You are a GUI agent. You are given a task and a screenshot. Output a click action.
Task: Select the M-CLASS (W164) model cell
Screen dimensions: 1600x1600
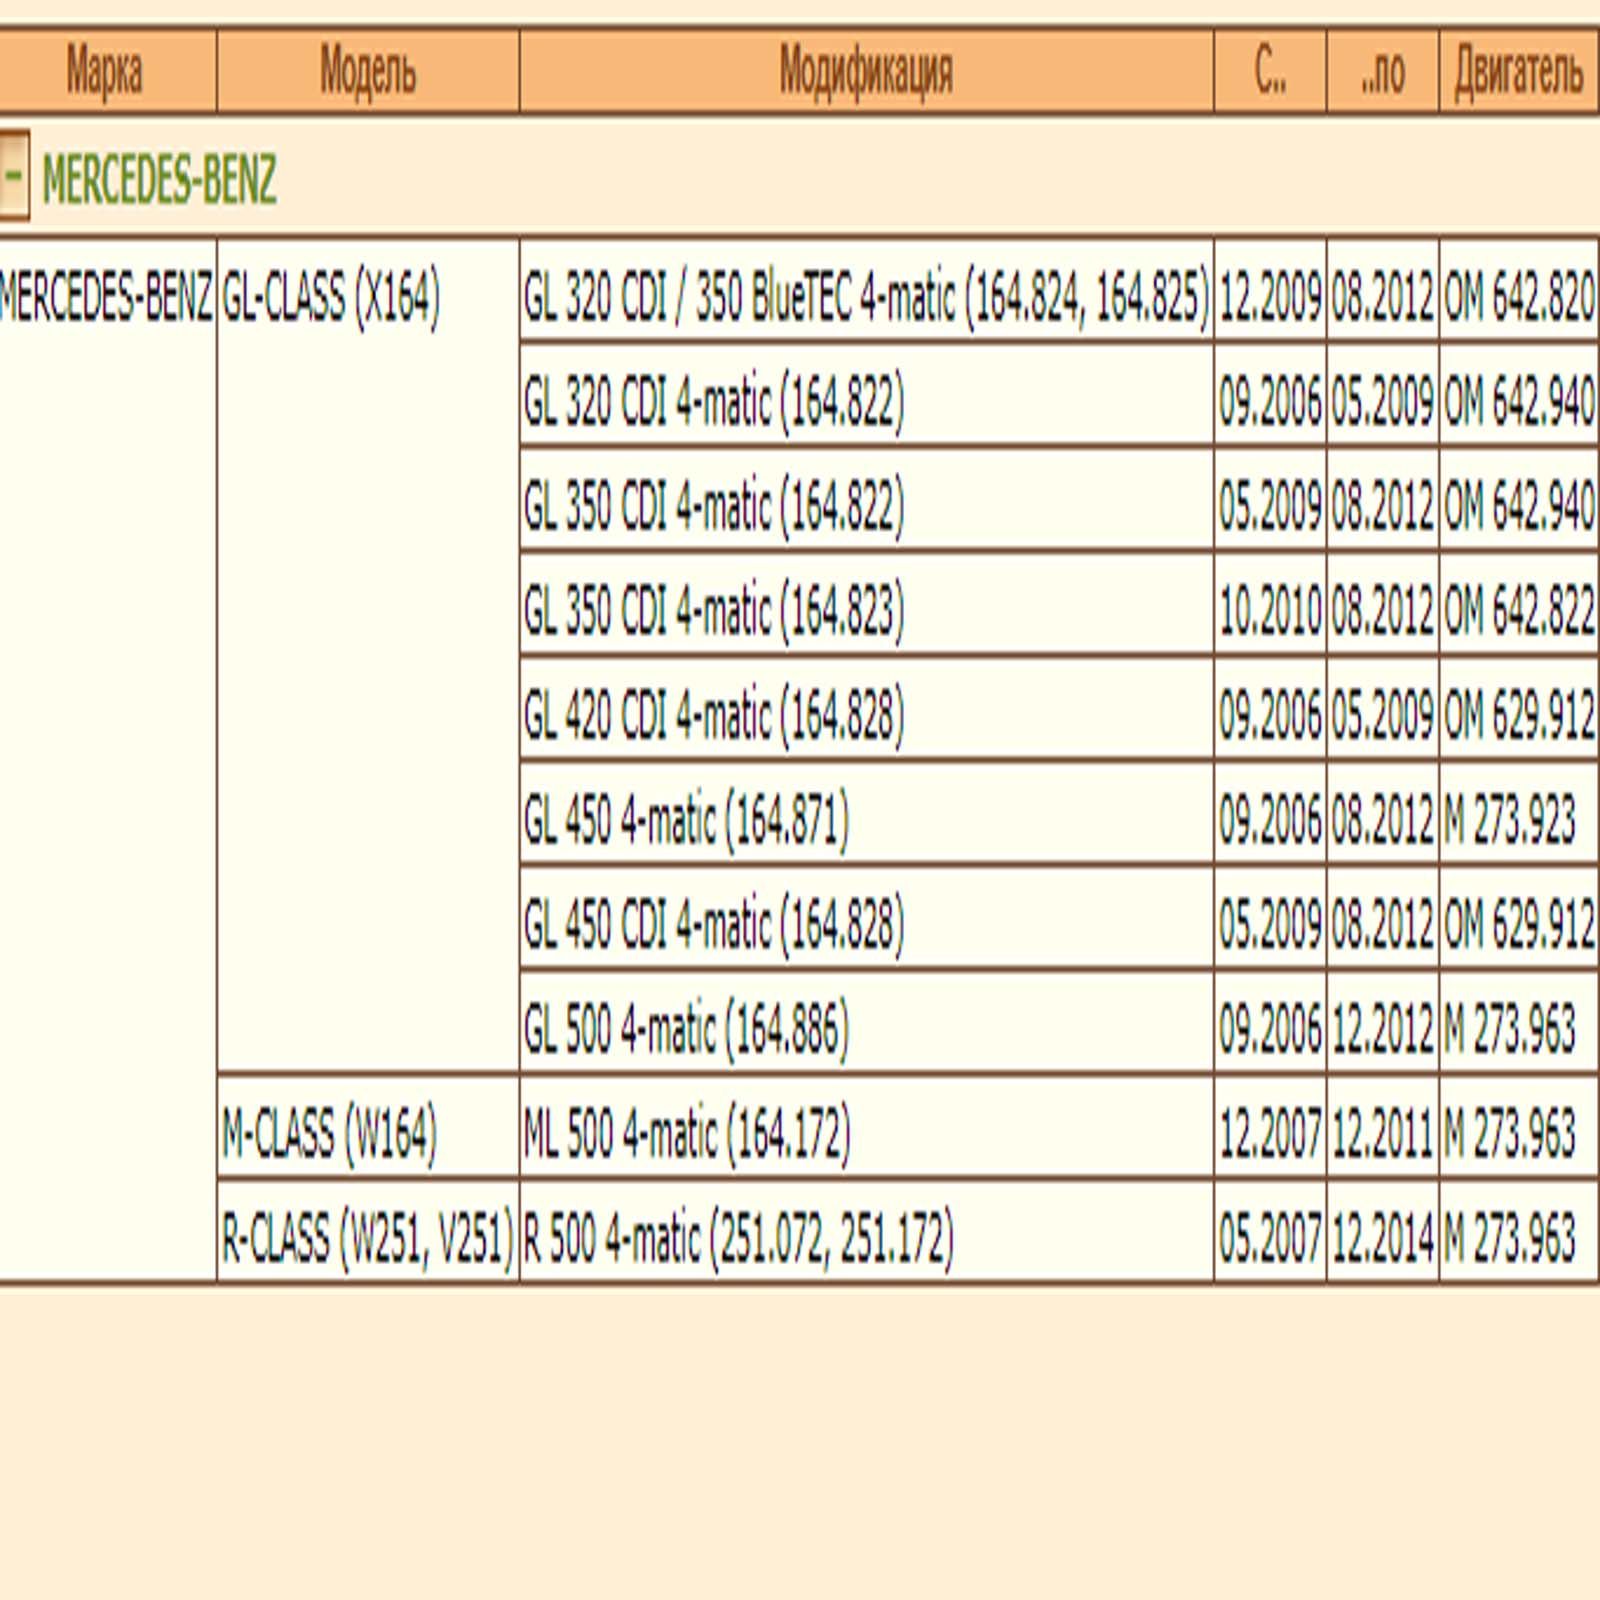pyautogui.click(x=329, y=1133)
